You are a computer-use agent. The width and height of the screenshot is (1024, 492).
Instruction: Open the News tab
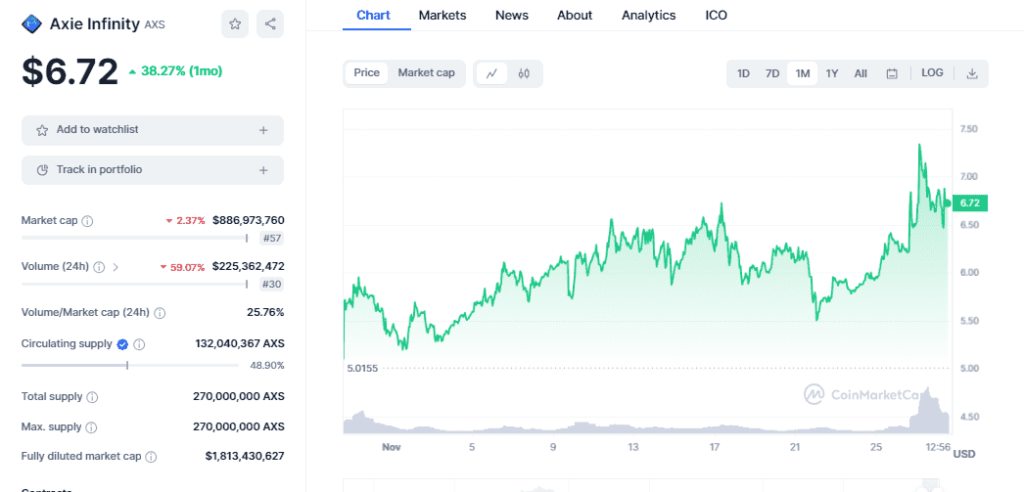coord(512,15)
